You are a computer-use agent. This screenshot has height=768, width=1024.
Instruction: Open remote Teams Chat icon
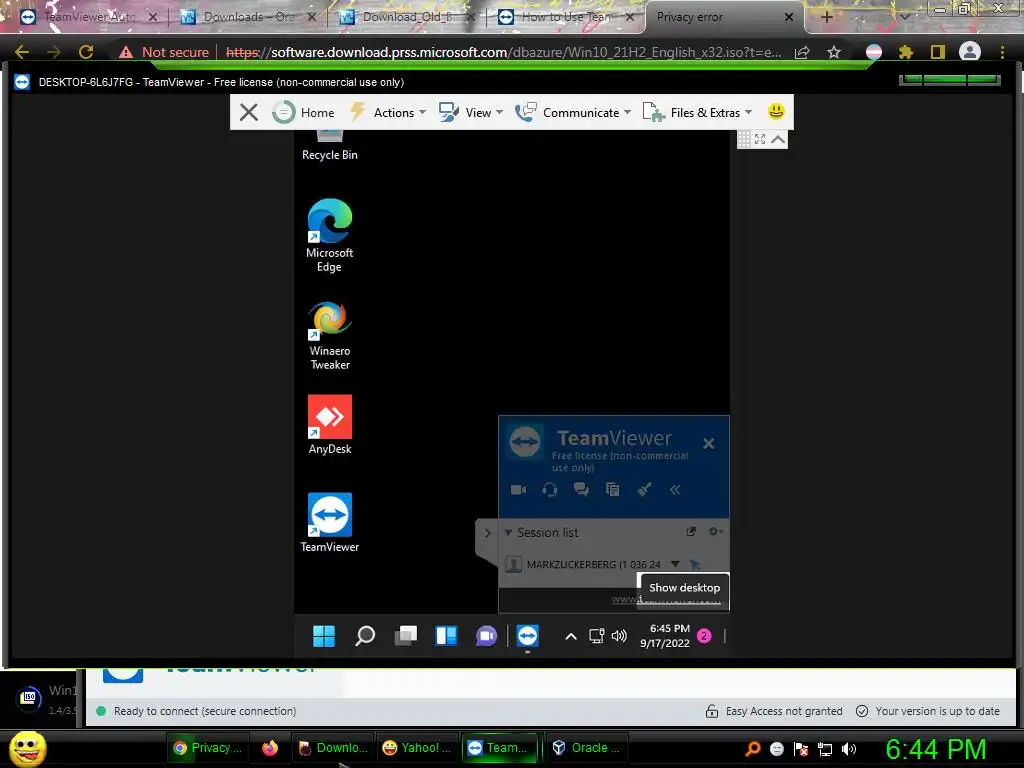pos(487,635)
